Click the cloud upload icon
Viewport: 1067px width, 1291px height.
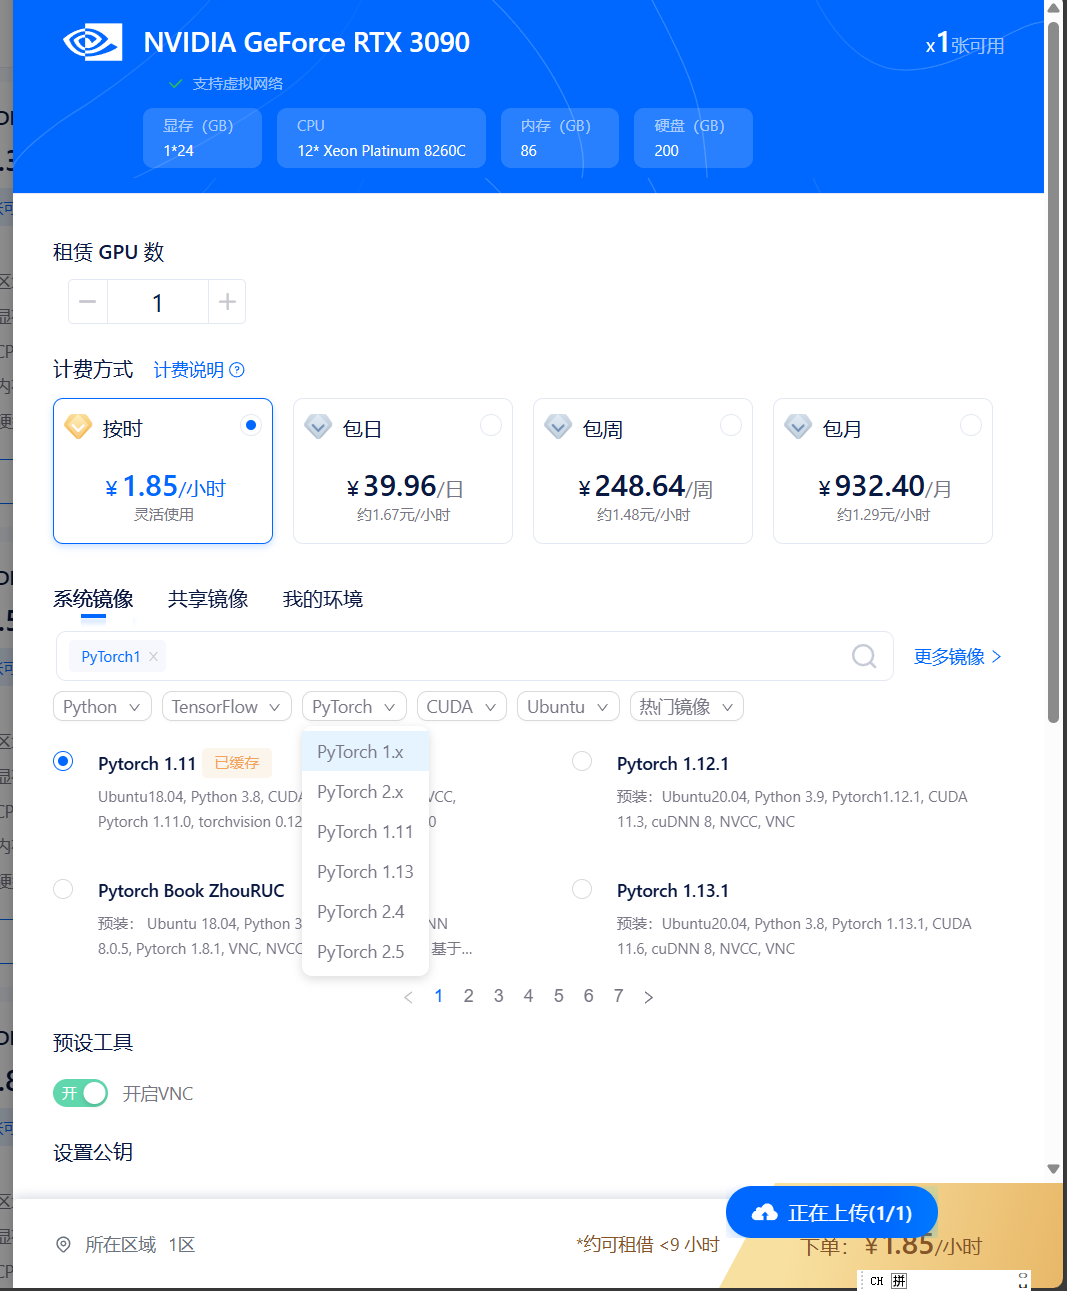[765, 1213]
